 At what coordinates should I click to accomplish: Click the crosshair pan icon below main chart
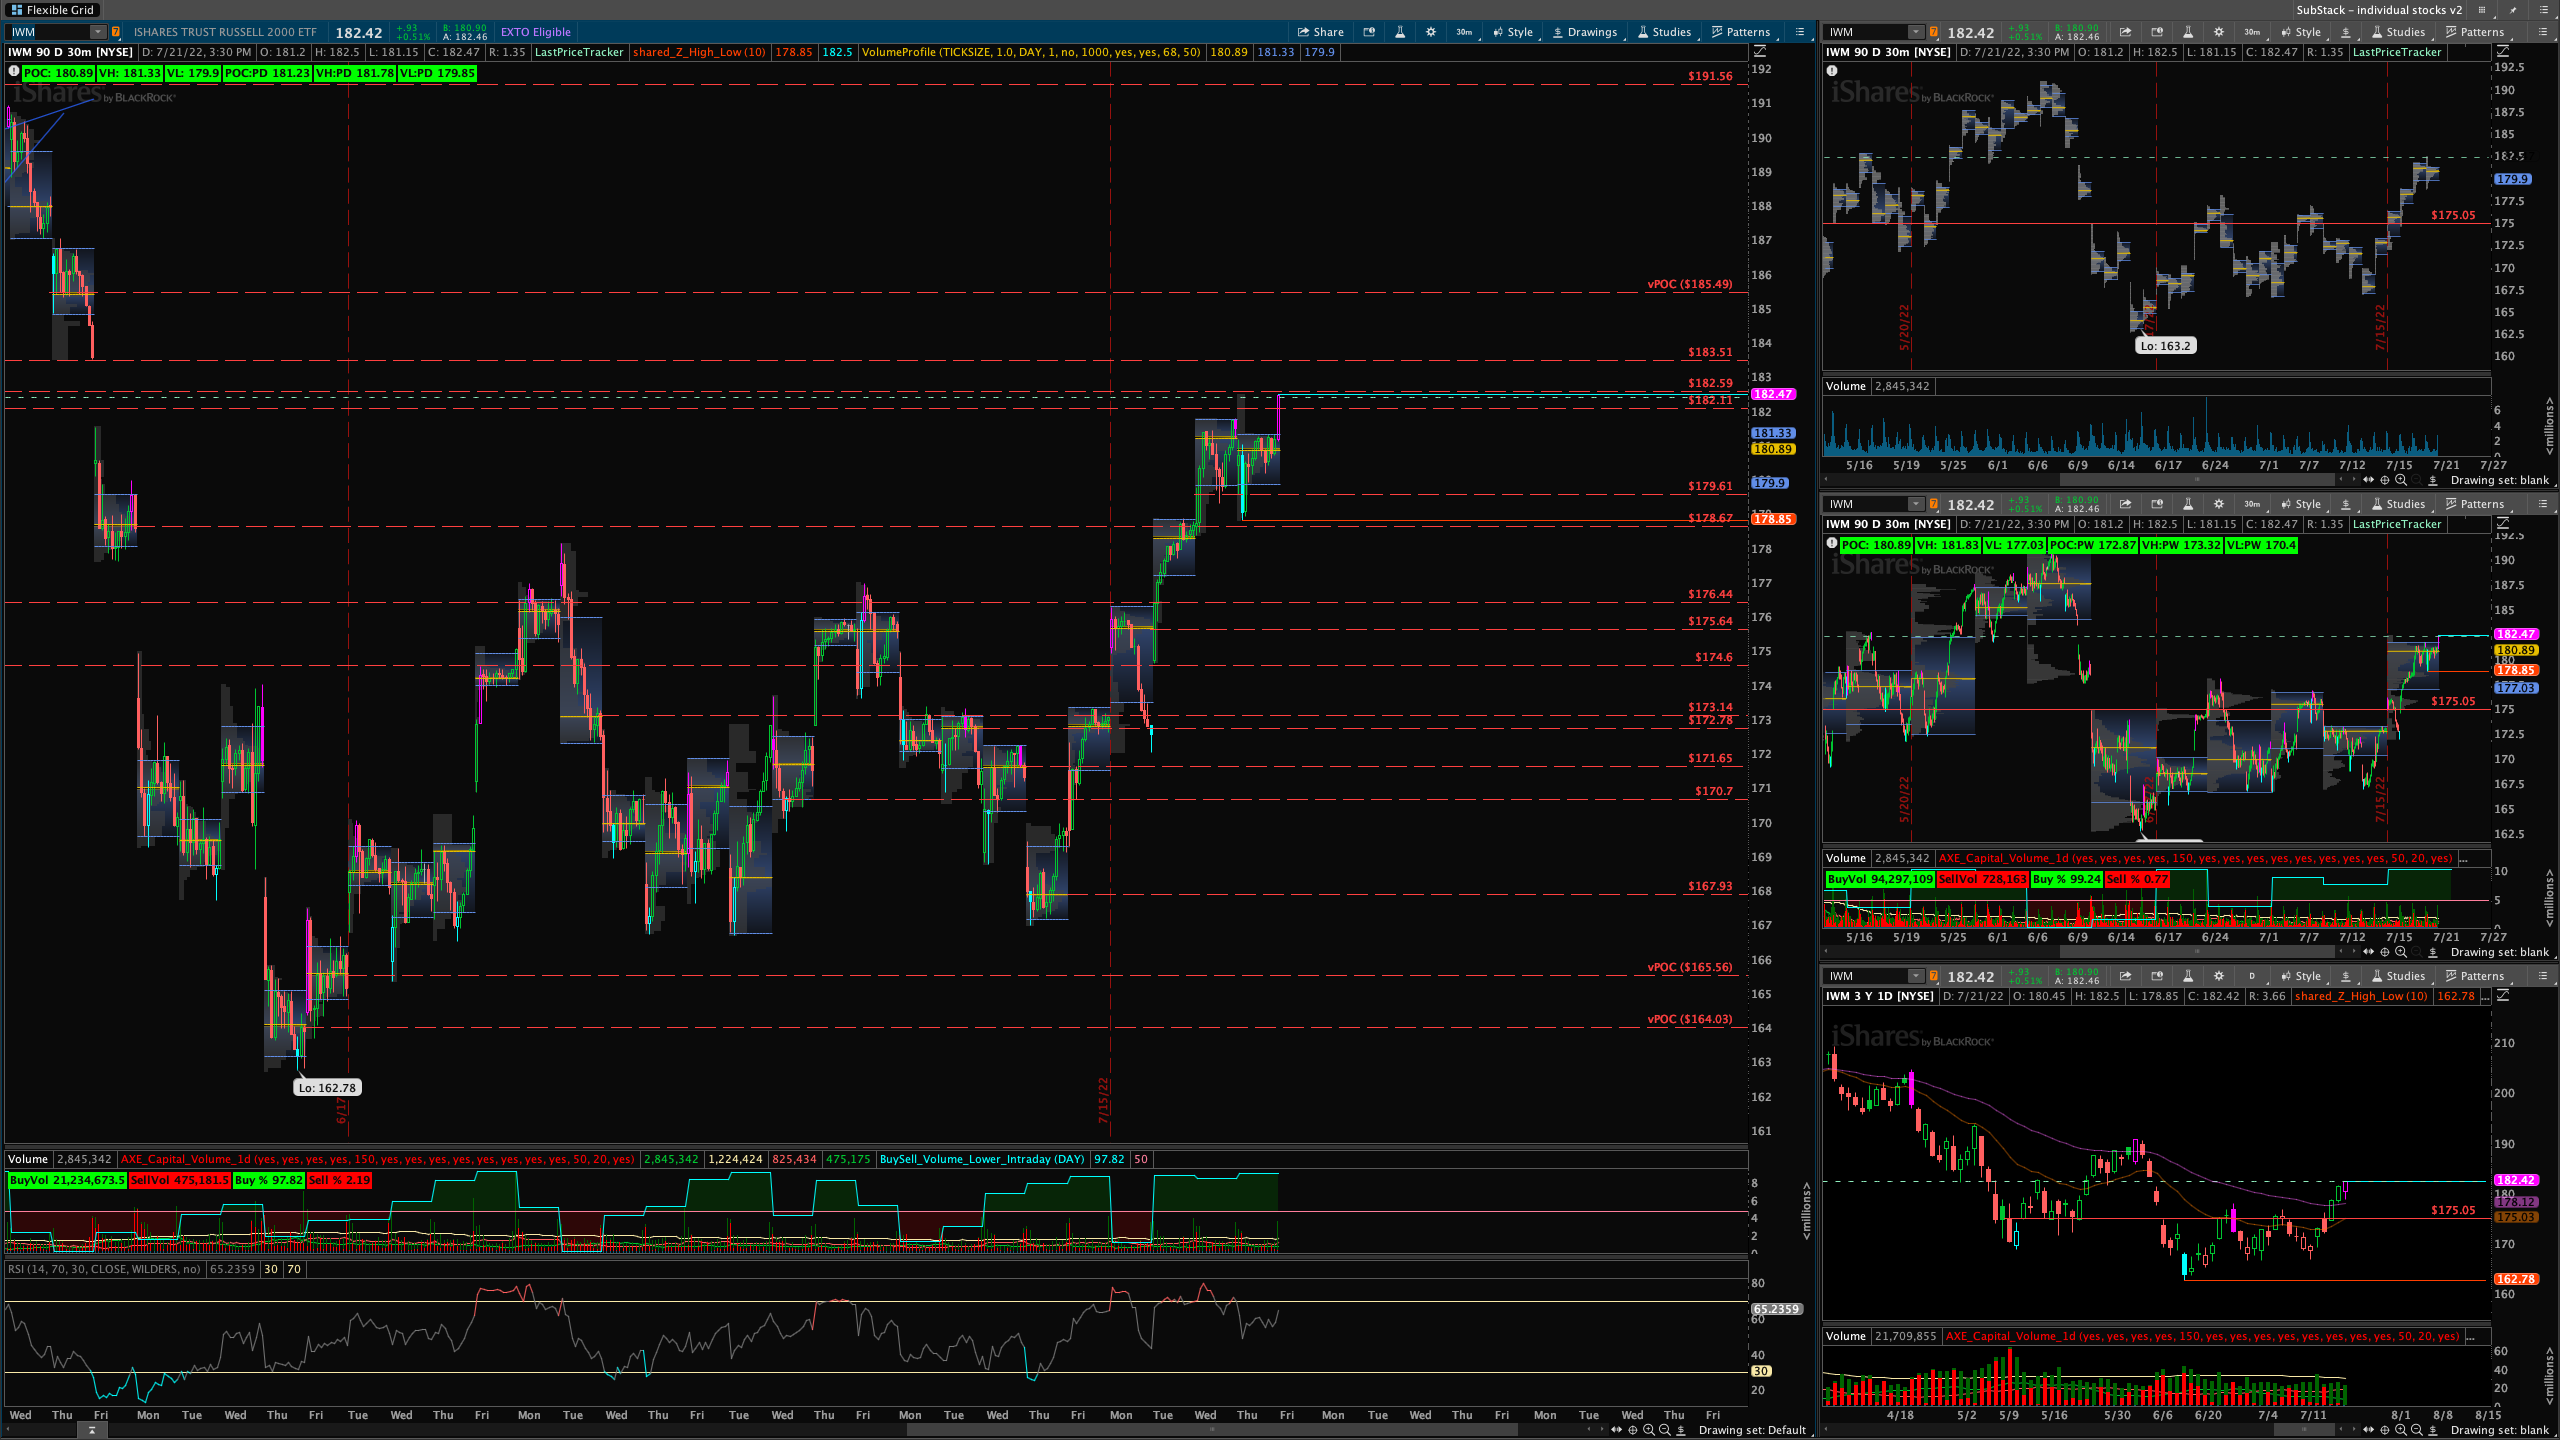(1633, 1430)
